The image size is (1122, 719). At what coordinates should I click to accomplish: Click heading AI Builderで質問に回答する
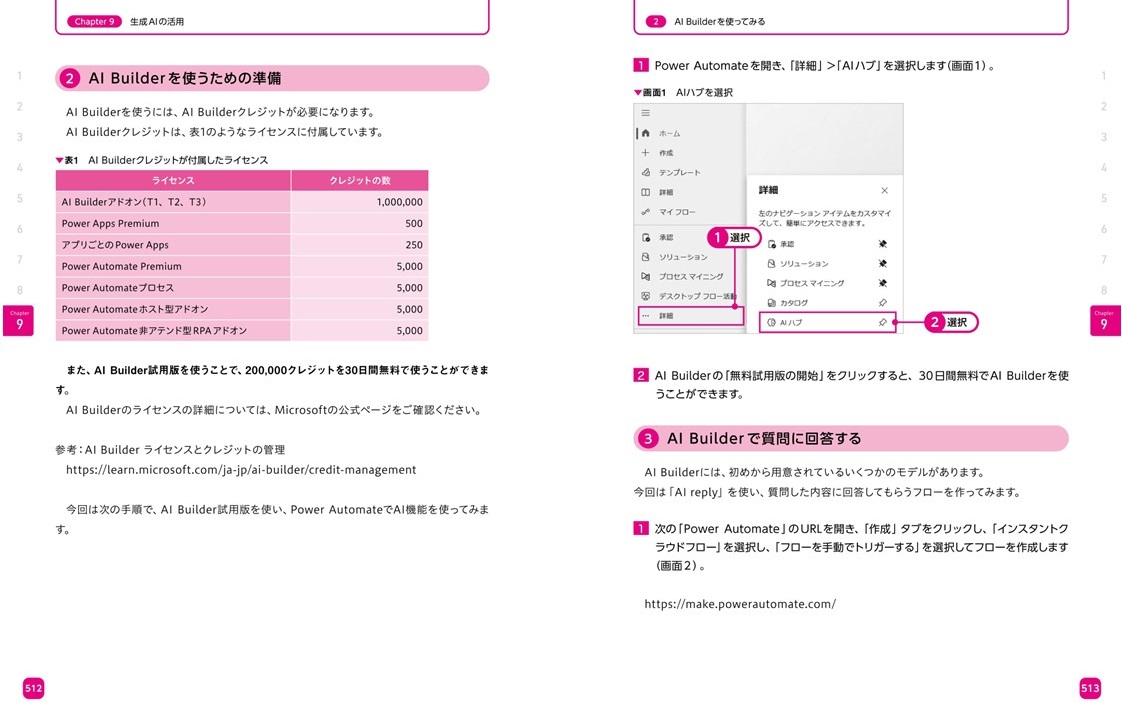[764, 439]
